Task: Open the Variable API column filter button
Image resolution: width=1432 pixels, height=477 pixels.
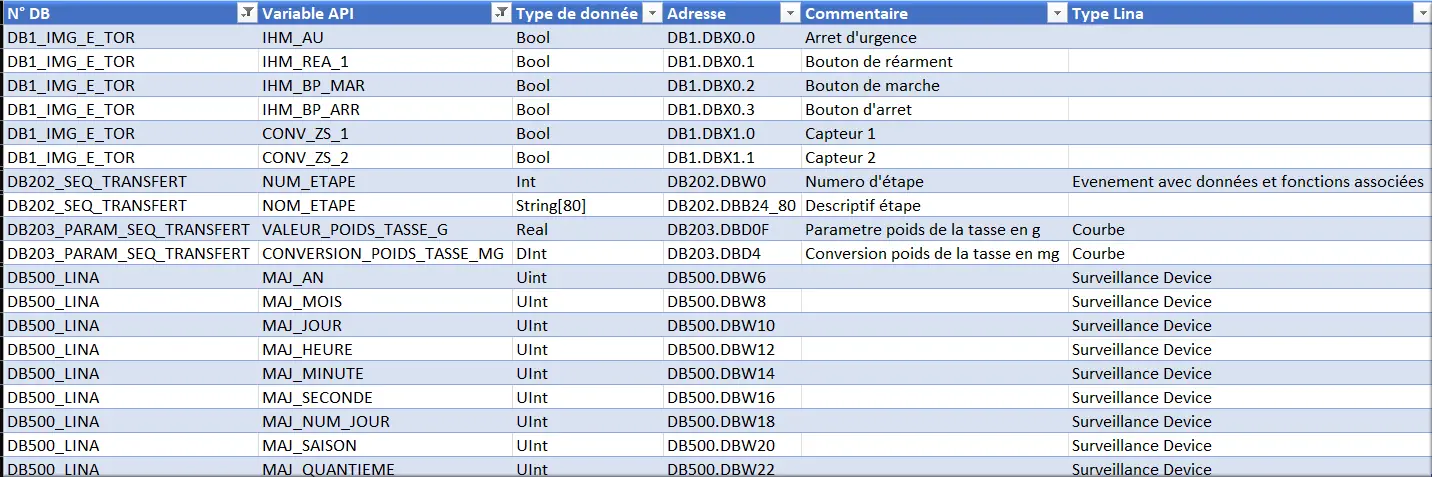Action: coord(501,13)
